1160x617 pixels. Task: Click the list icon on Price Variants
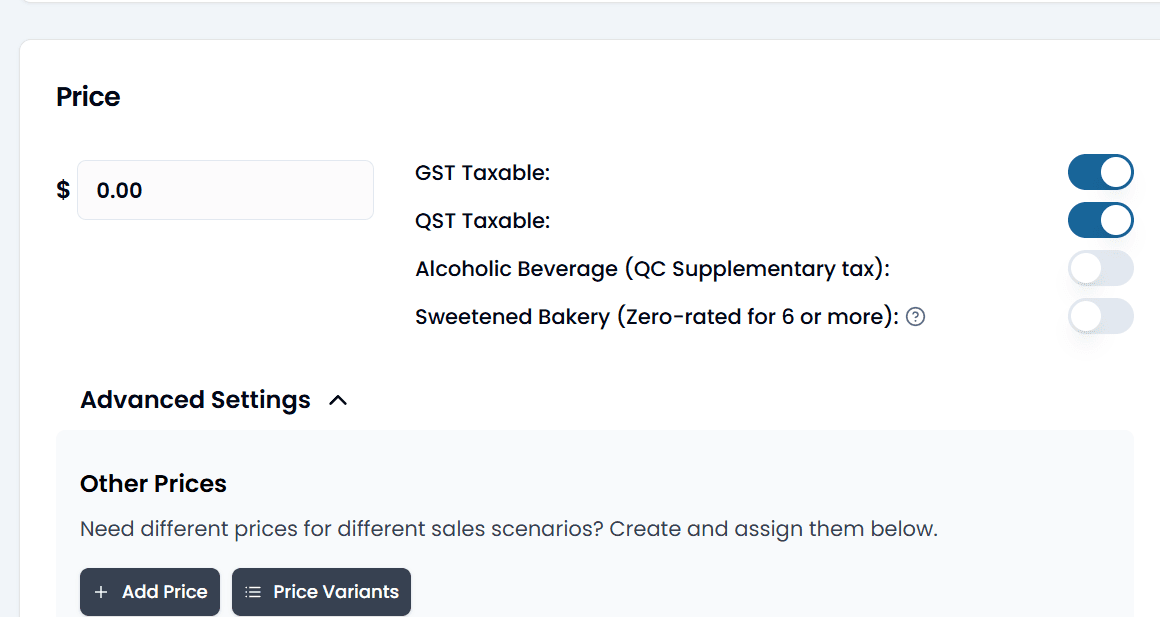click(x=253, y=592)
